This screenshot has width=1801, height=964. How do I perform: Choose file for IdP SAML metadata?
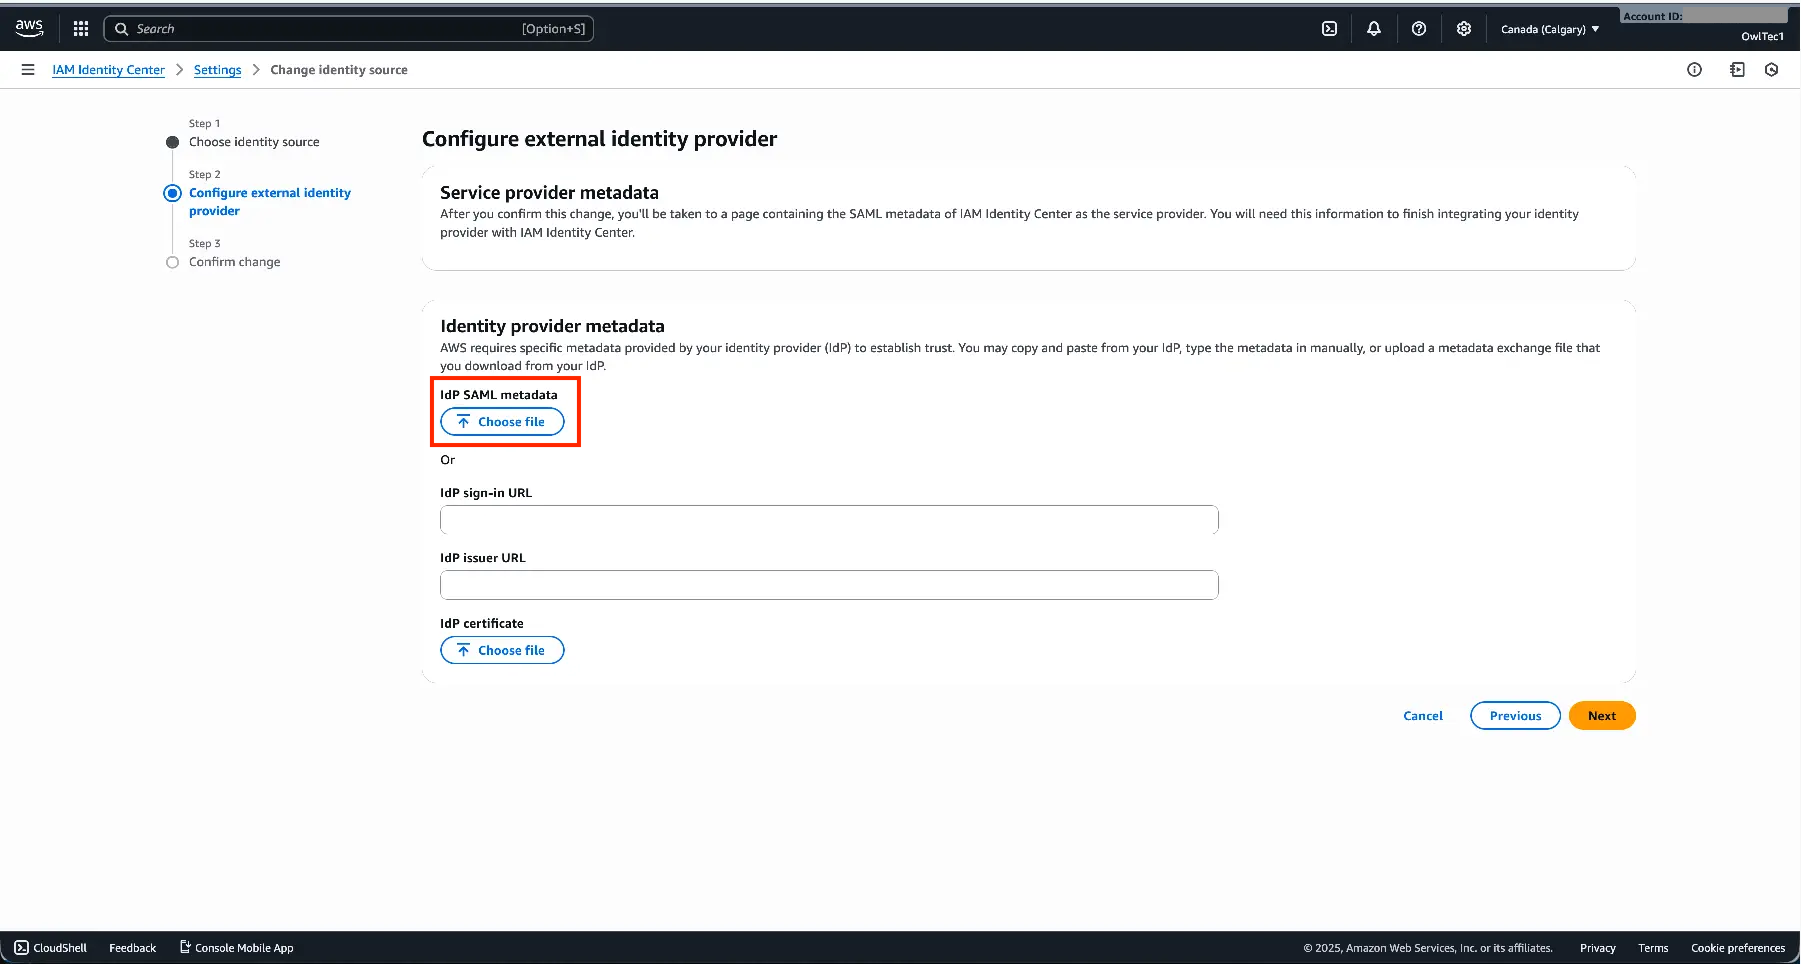coord(502,422)
